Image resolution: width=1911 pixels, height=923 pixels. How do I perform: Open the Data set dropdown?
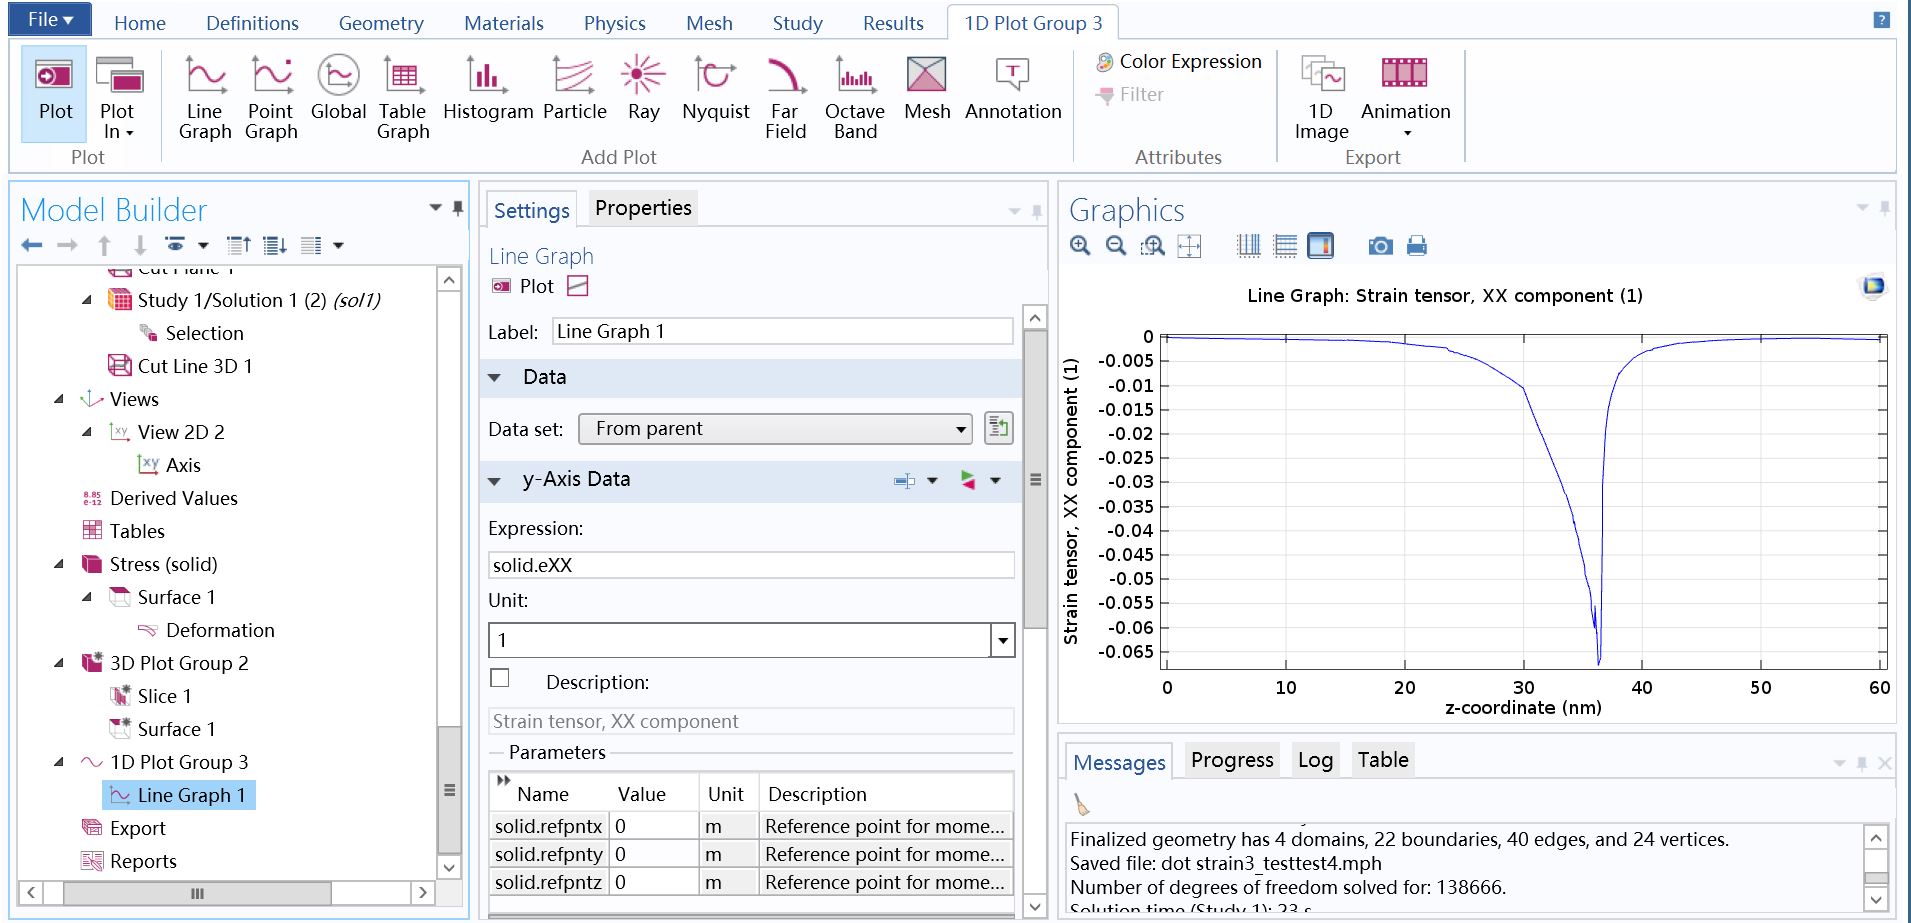tap(775, 429)
